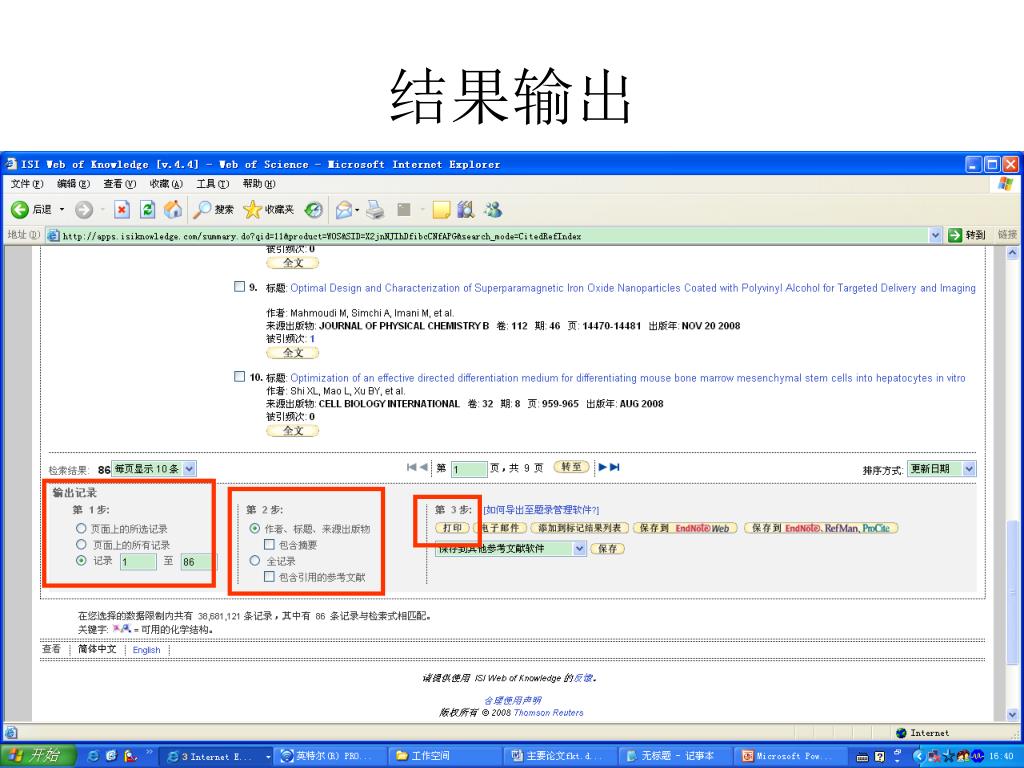
Task: Expand quick launch overflow chevron
Action: click(x=149, y=752)
